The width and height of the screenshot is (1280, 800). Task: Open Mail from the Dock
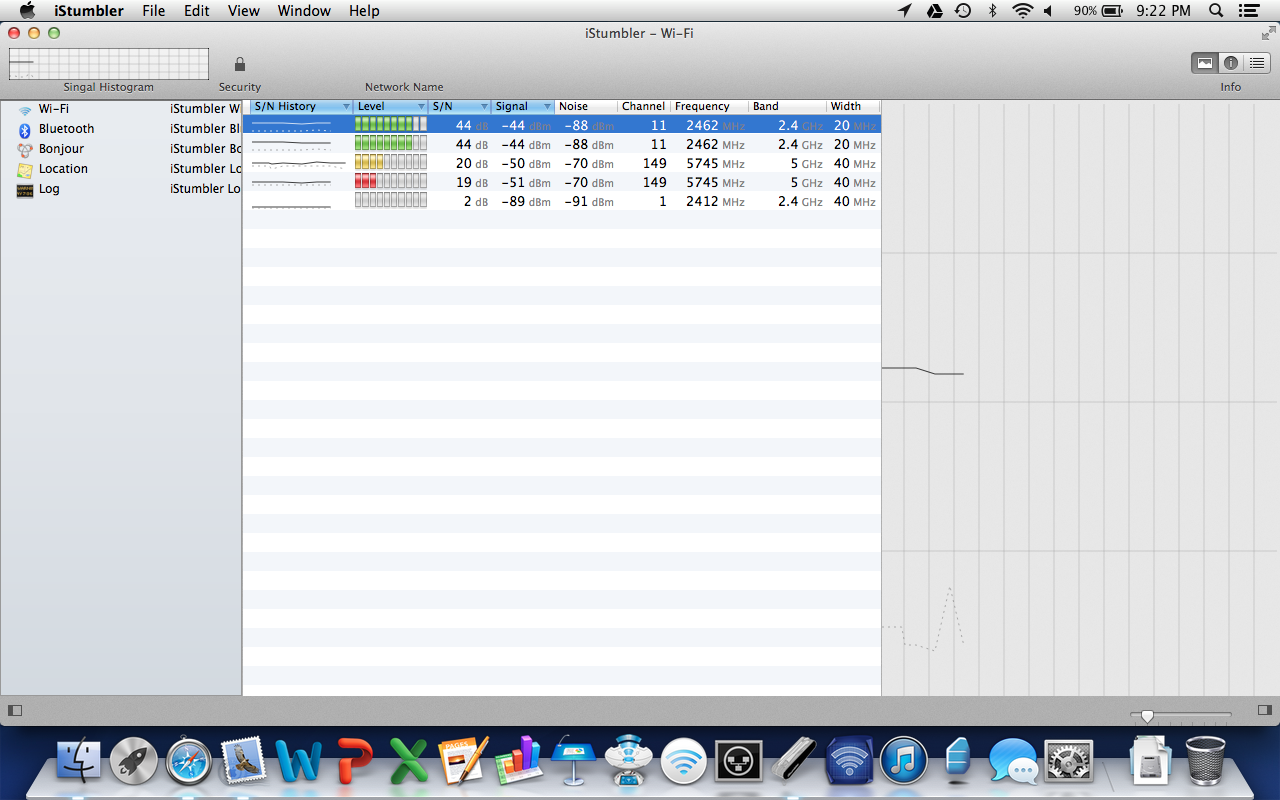click(243, 760)
